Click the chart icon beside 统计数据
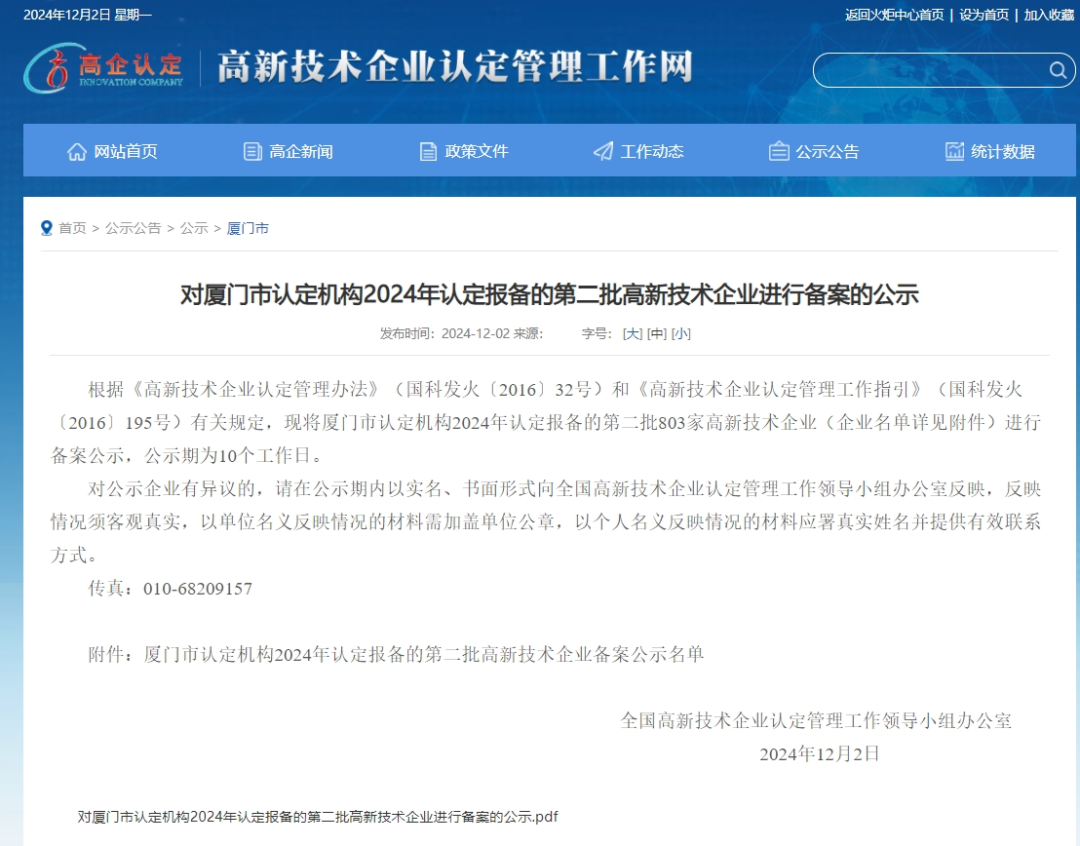The image size is (1080, 846). click(x=955, y=151)
